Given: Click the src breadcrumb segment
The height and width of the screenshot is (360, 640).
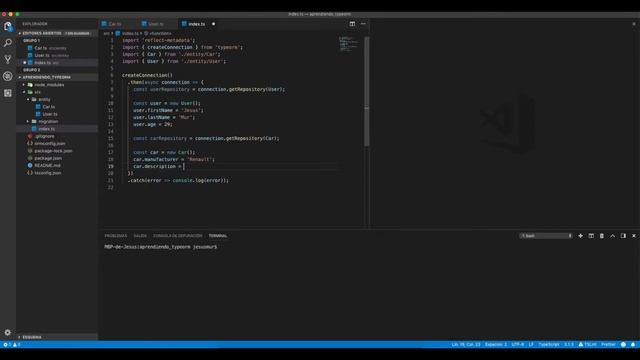Looking at the screenshot, I should pos(106,33).
